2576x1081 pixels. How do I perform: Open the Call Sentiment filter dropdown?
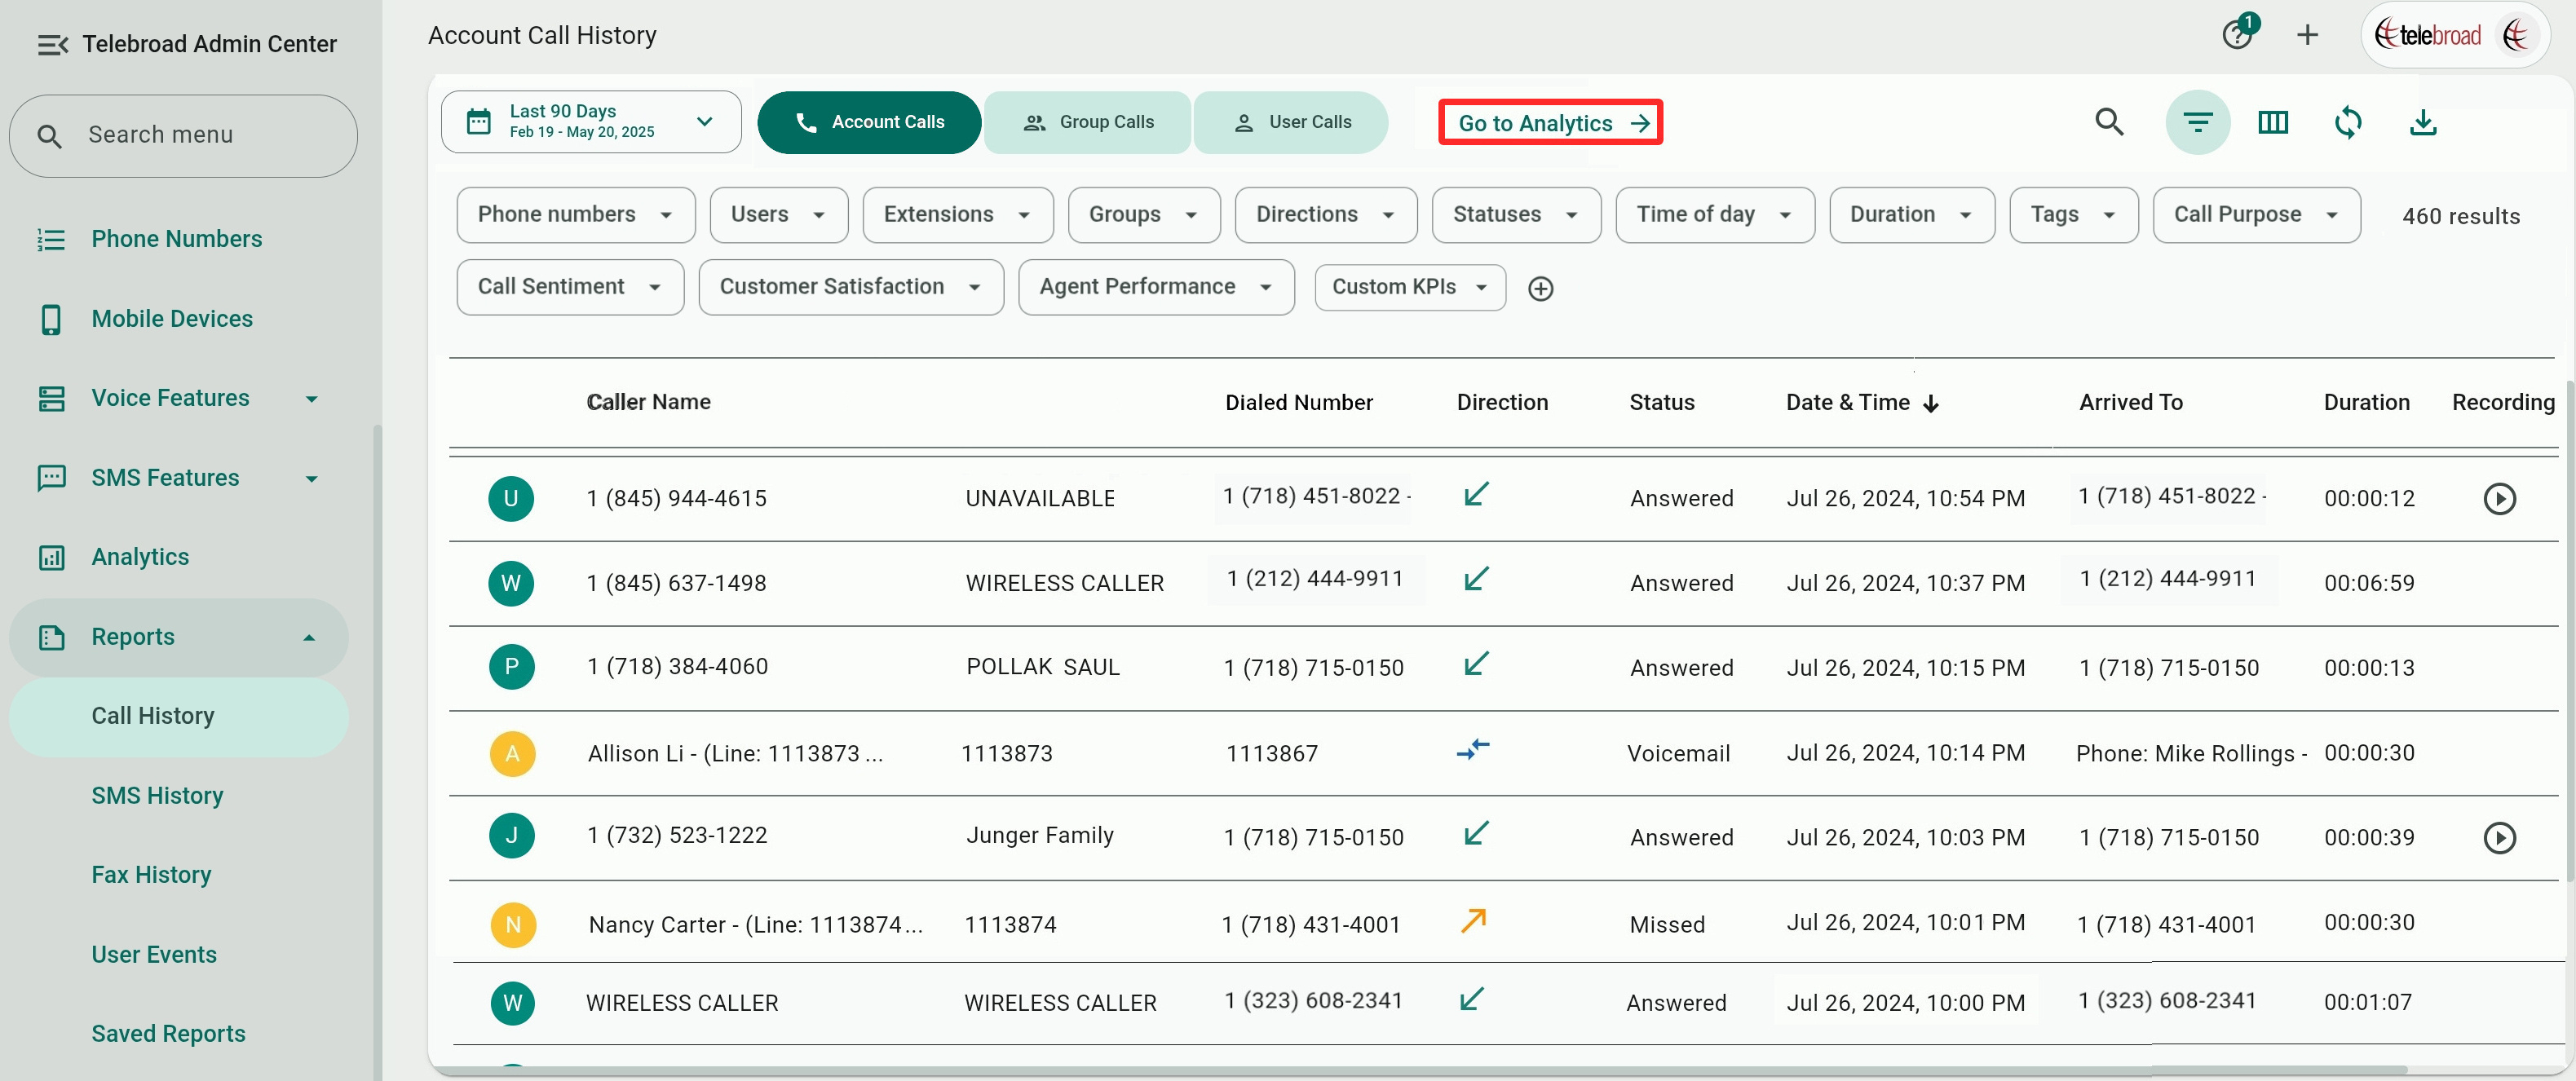[570, 287]
